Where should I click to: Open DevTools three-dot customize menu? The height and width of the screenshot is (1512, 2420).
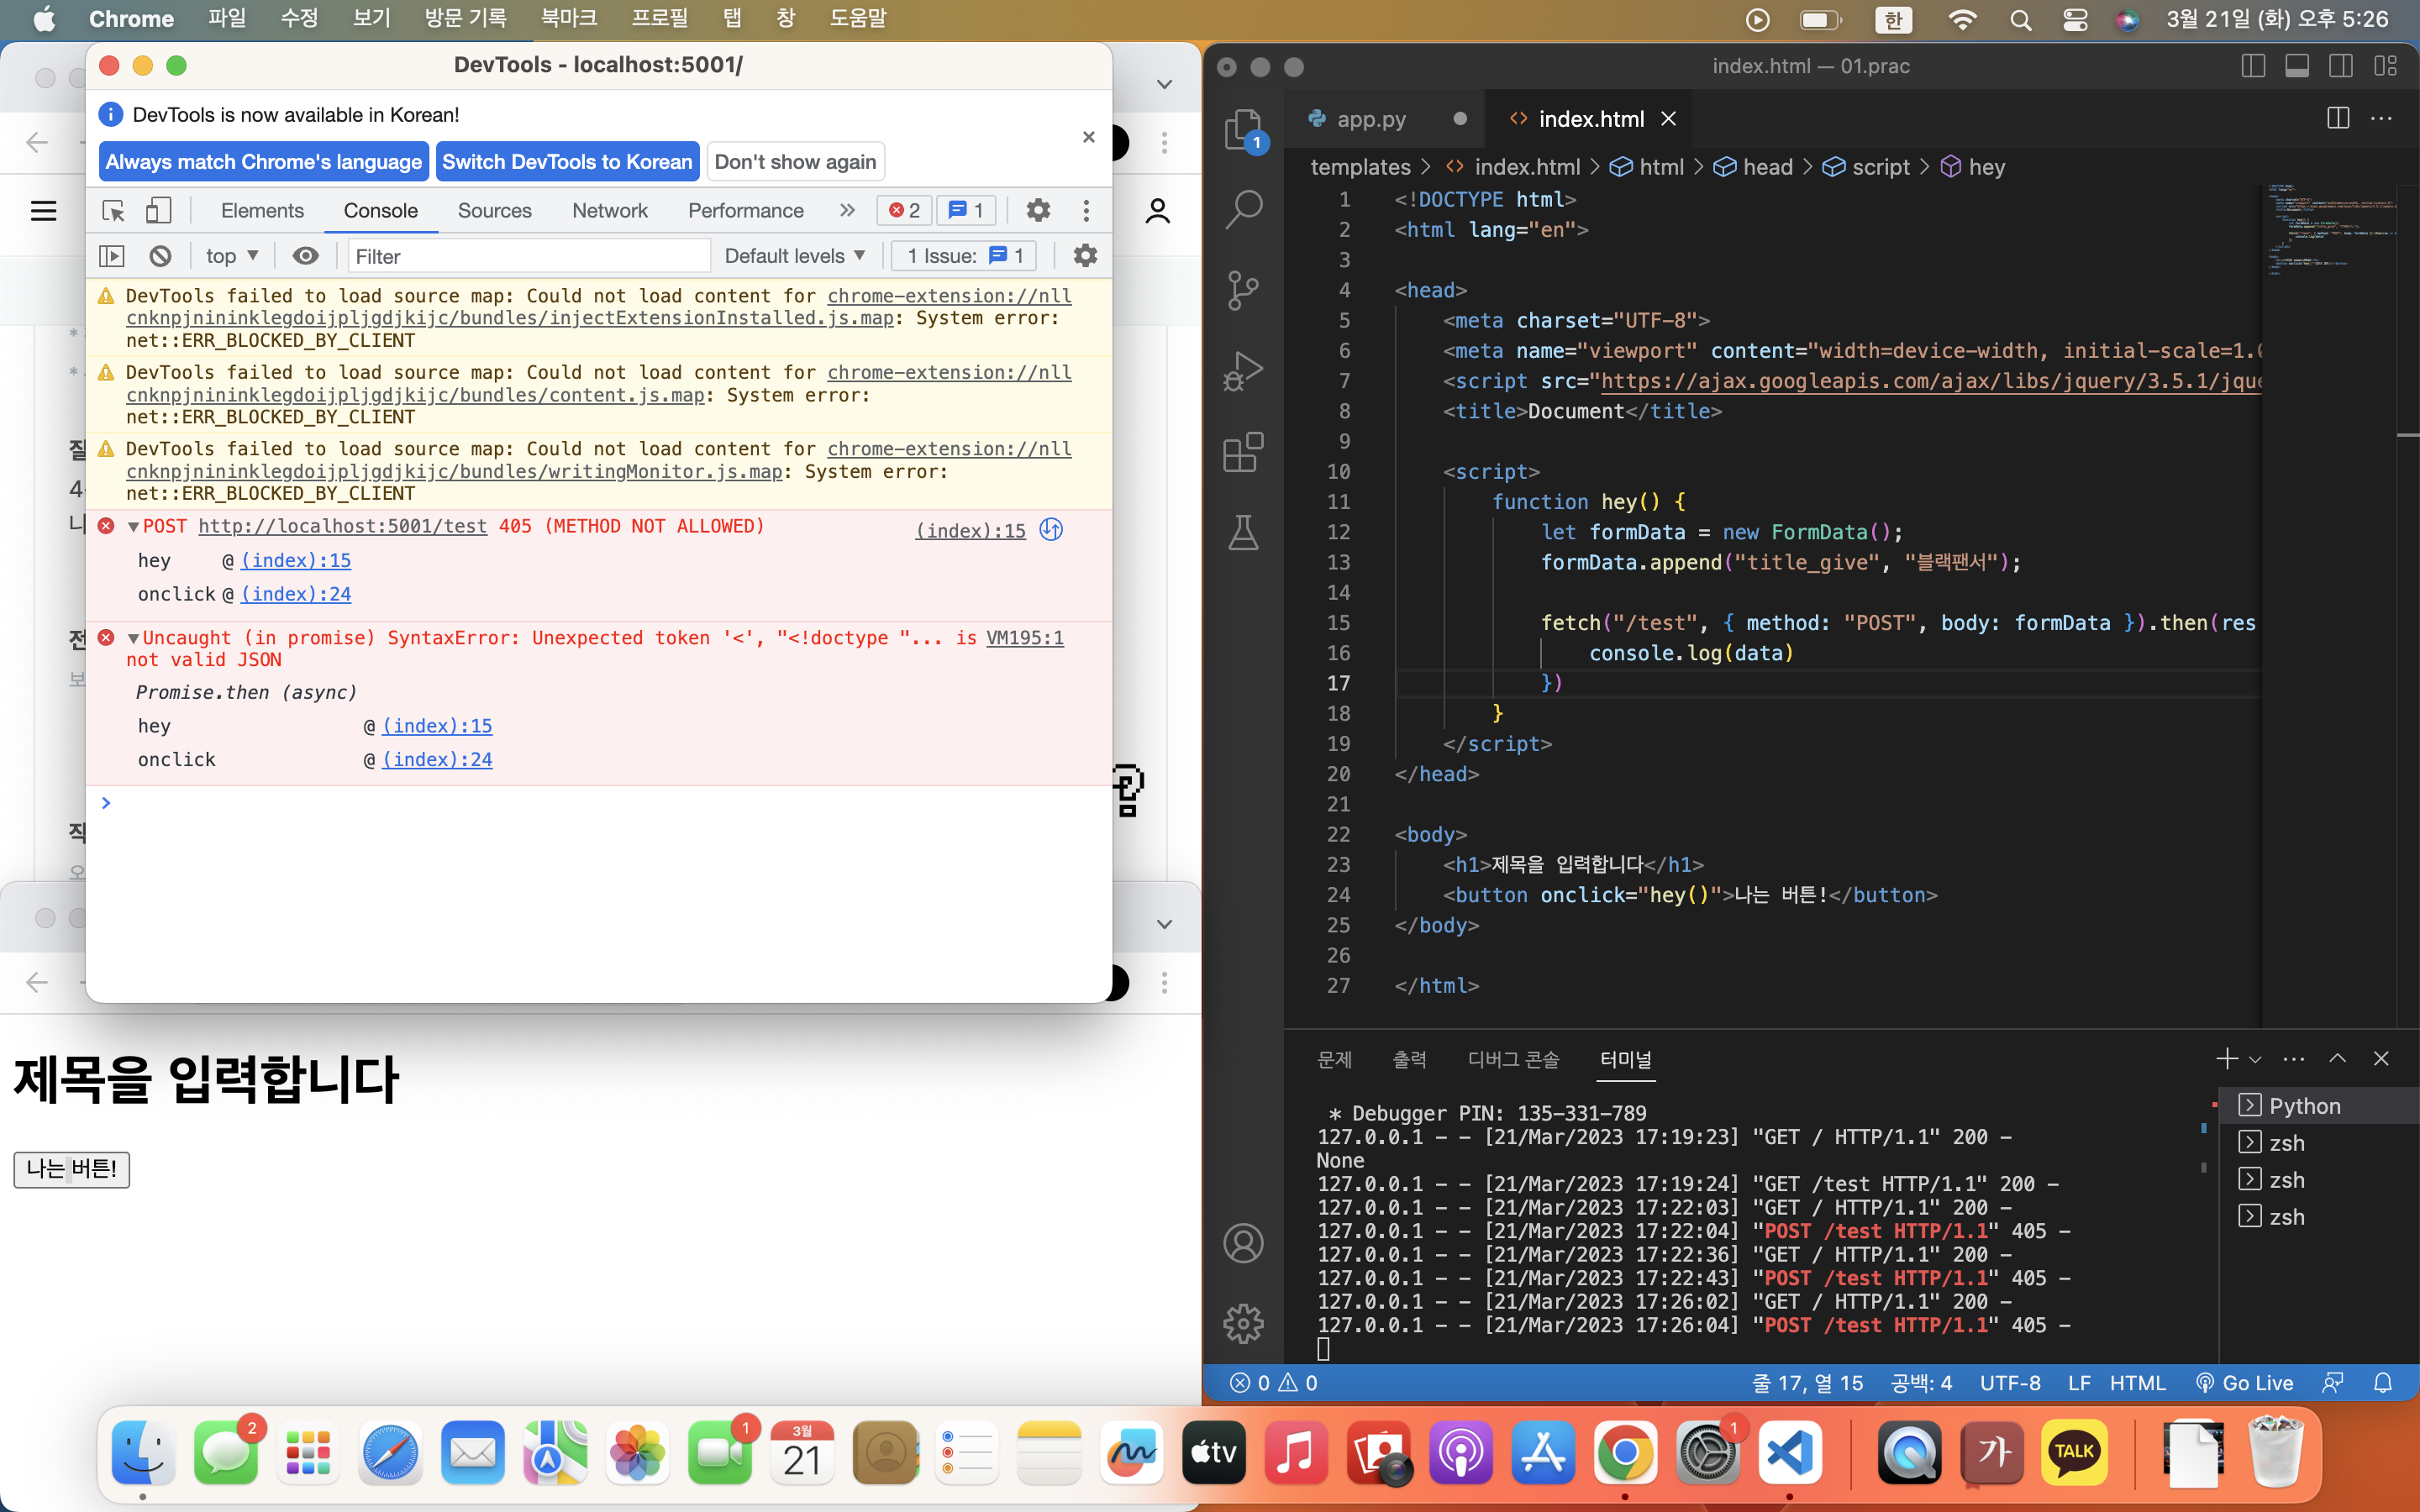[1086, 210]
